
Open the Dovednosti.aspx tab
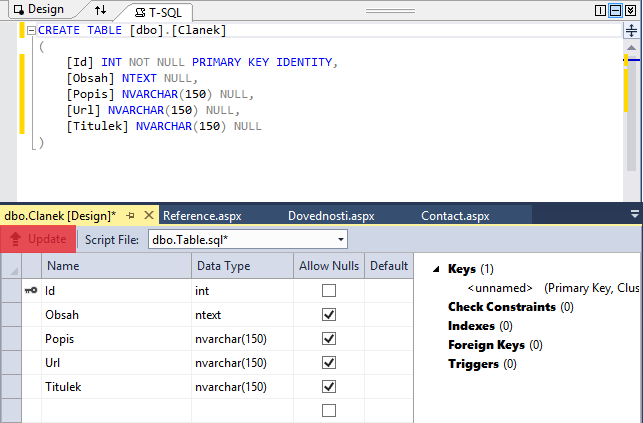(x=331, y=216)
